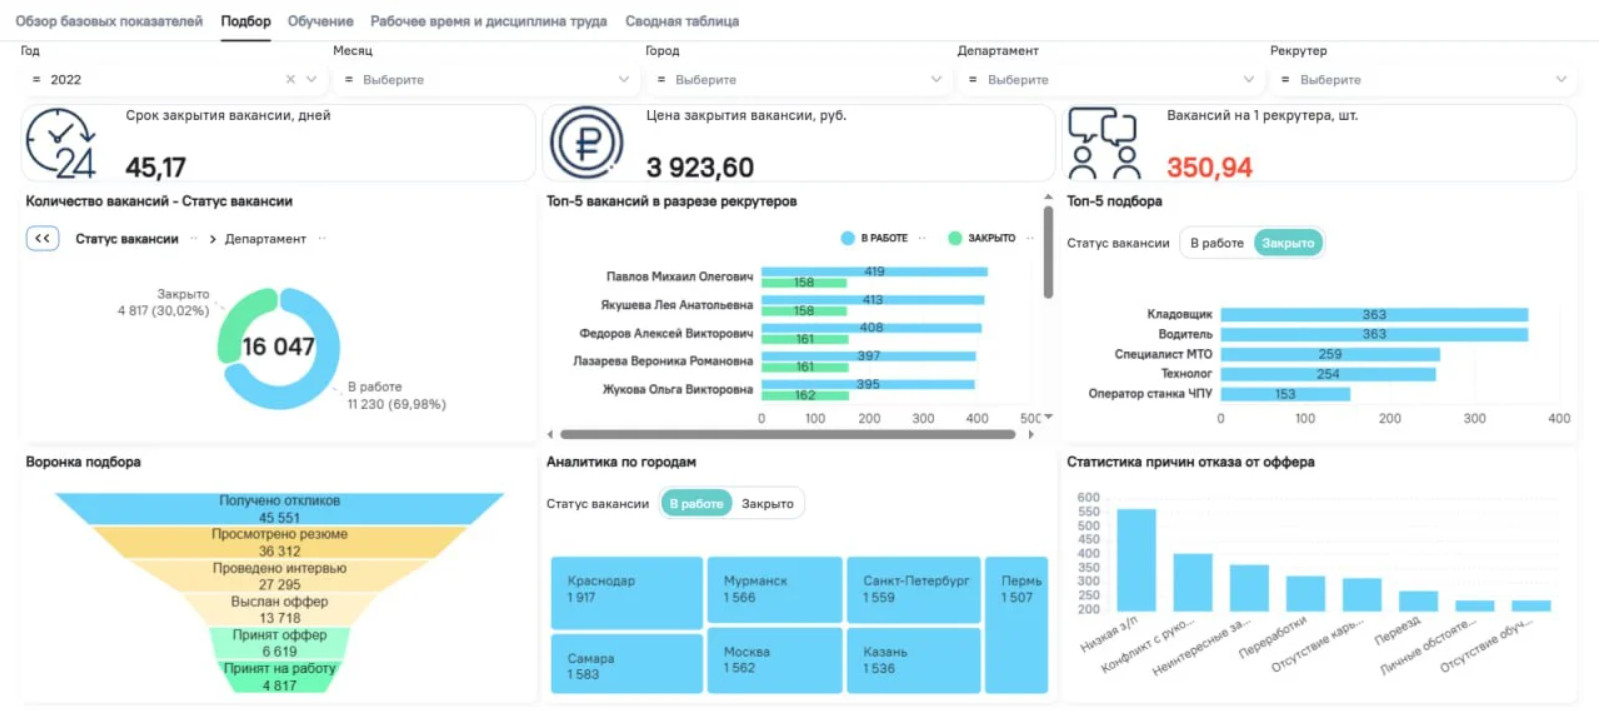Switch city analytics to 'Закрыто' status
The image size is (1599, 717).
(x=767, y=504)
